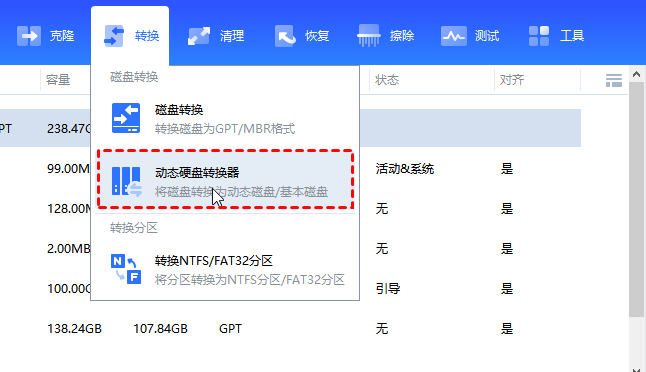The image size is (646, 372).
Task: Click the Wipe (擦除) shredder icon
Action: [369, 35]
